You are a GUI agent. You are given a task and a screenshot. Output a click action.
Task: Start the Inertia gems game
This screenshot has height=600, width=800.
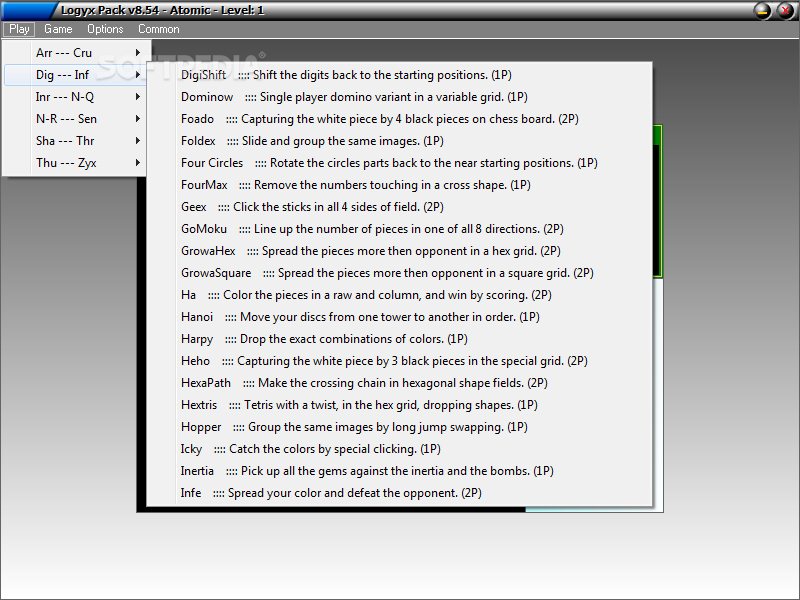399,470
